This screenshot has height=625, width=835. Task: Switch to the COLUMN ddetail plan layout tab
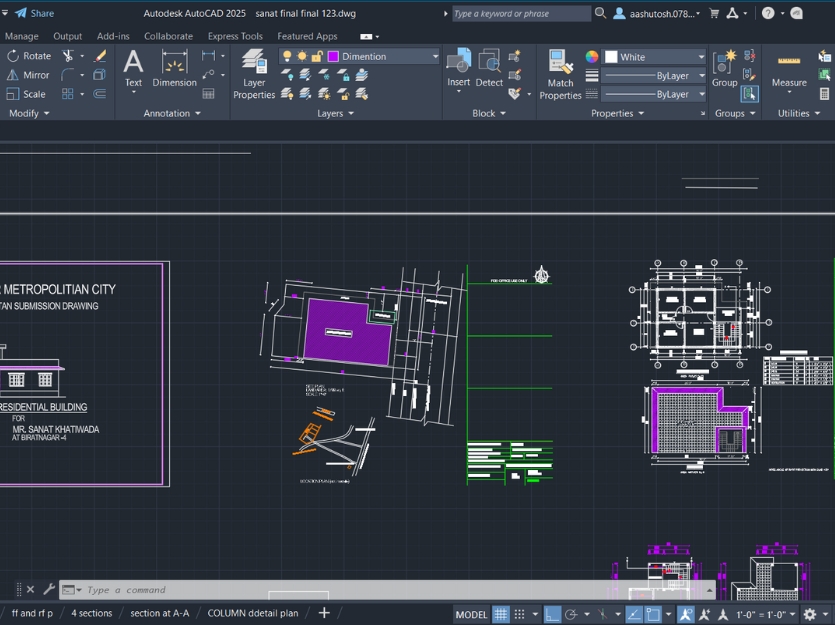pos(253,613)
